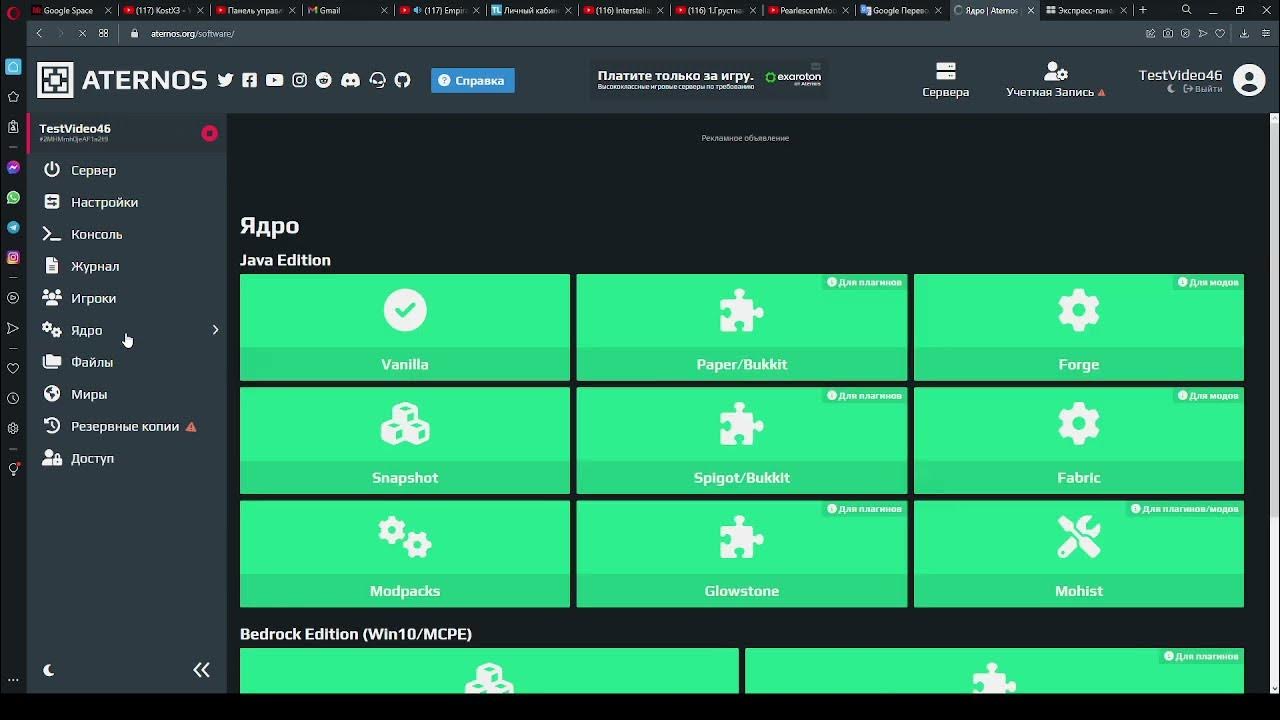This screenshot has width=1280, height=720.
Task: Open the Aternos GitHub icon link
Action: (x=402, y=80)
